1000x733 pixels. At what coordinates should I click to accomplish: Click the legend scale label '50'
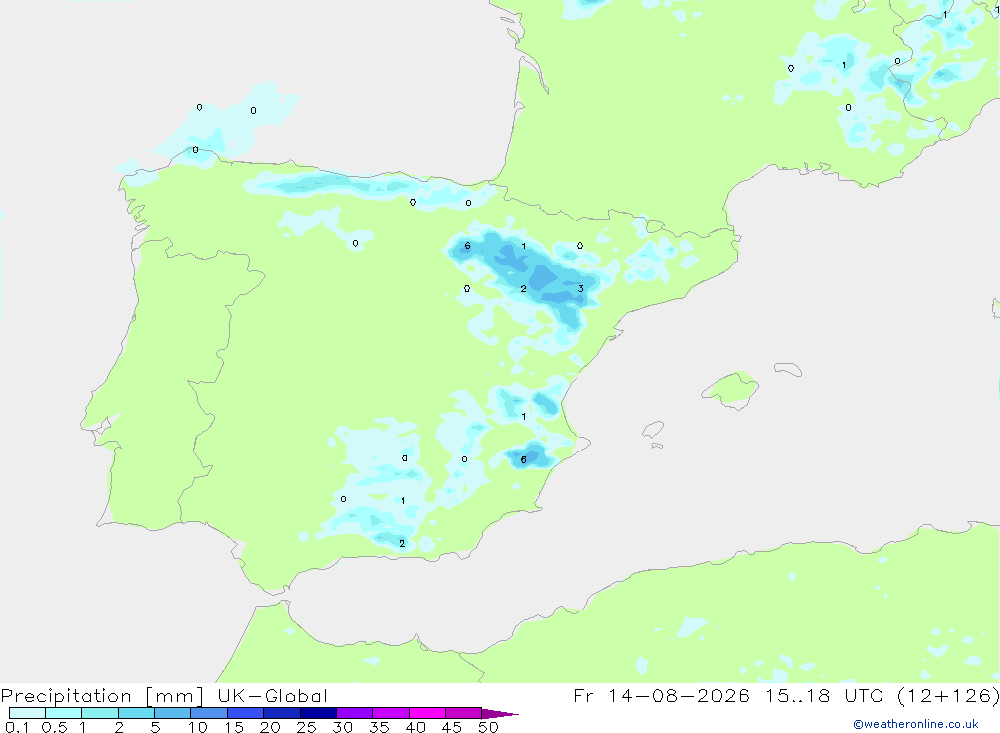pyautogui.click(x=489, y=727)
